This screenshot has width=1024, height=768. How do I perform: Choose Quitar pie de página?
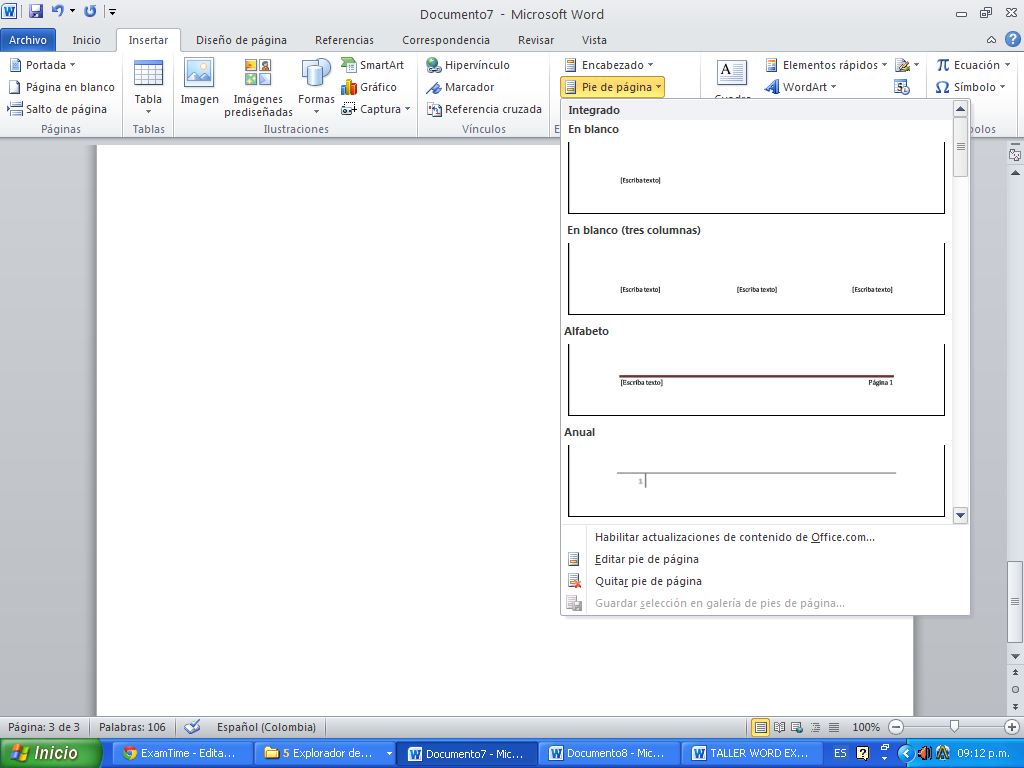648,581
